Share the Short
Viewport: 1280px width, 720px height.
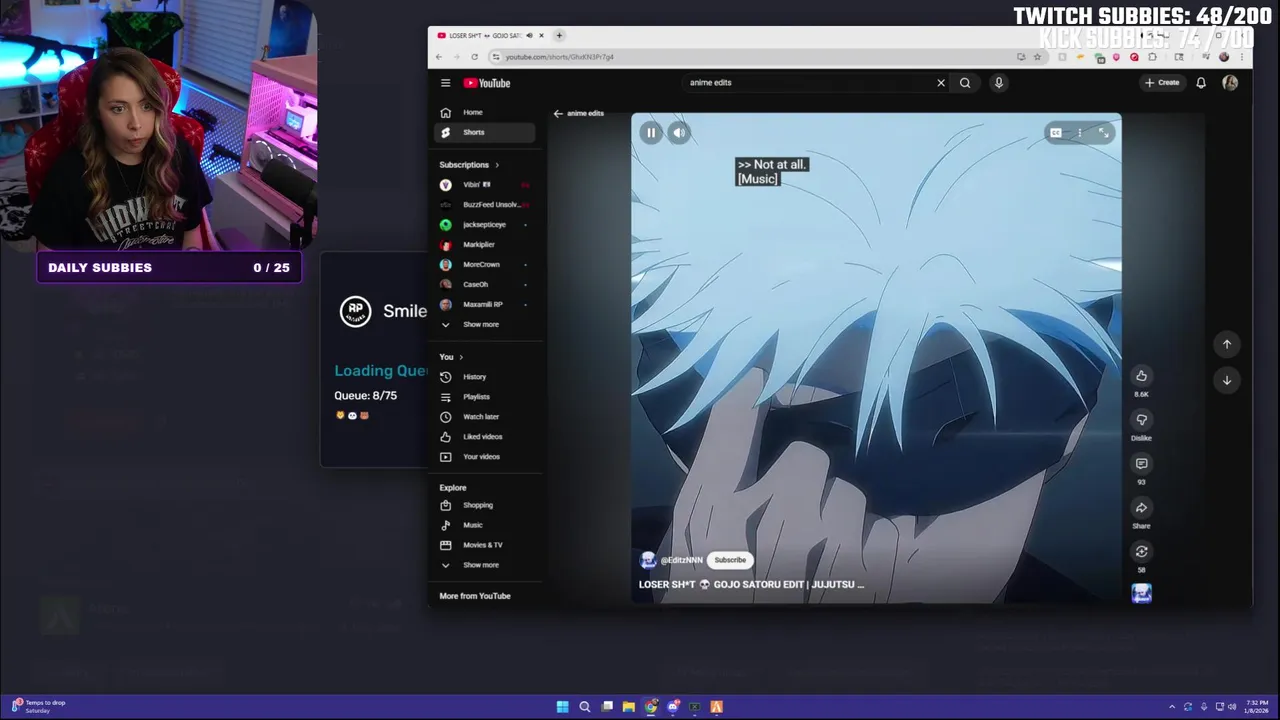pos(1141,508)
